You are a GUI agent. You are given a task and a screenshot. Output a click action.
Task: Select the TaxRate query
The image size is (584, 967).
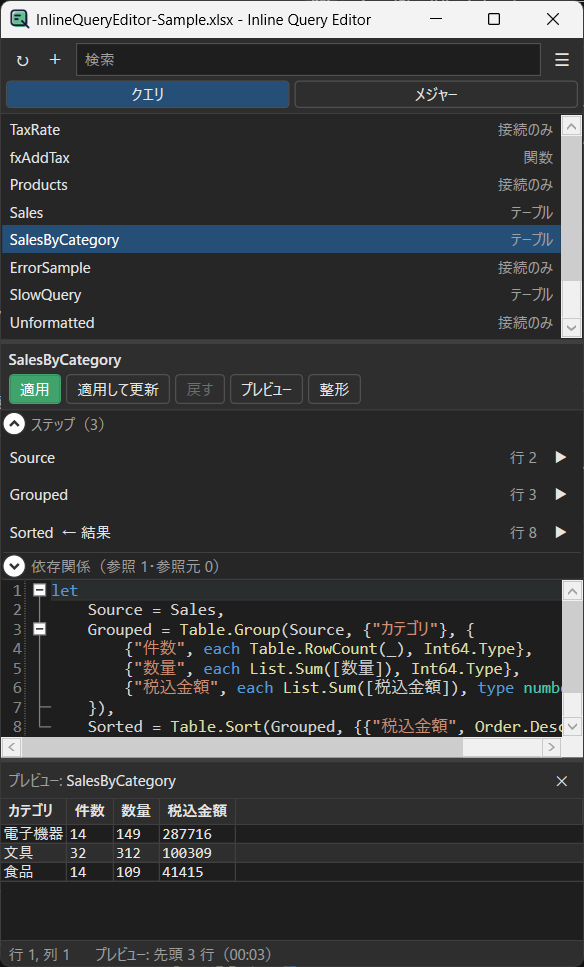281,130
